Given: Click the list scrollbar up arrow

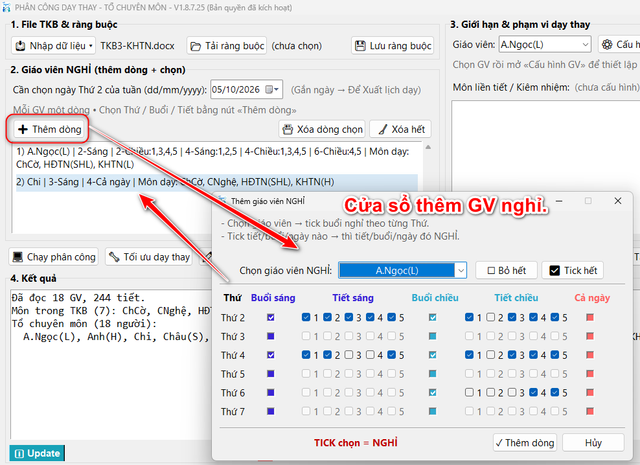Looking at the screenshot, I should (428, 147).
